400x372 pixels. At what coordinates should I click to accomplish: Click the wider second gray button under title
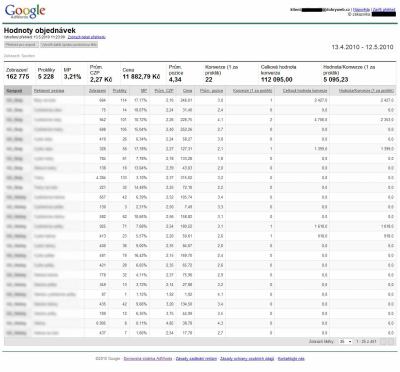click(x=69, y=44)
